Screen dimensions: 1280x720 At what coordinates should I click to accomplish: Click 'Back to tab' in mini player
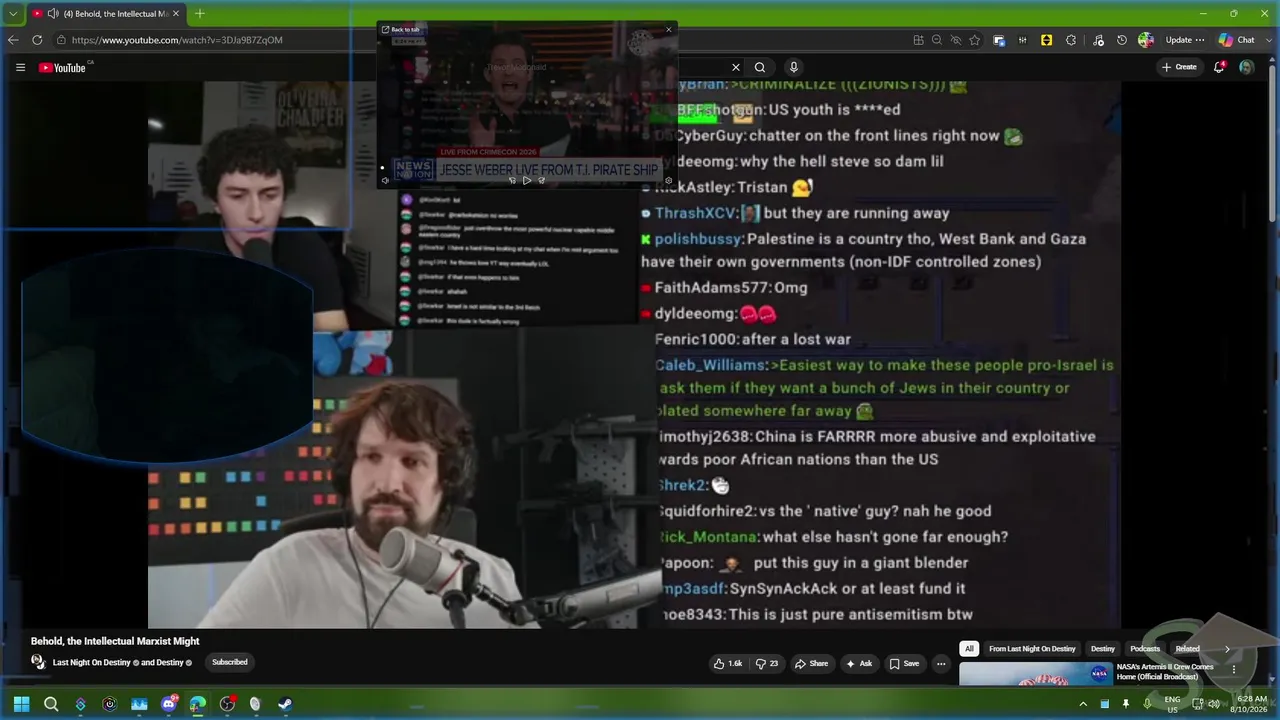click(x=401, y=29)
